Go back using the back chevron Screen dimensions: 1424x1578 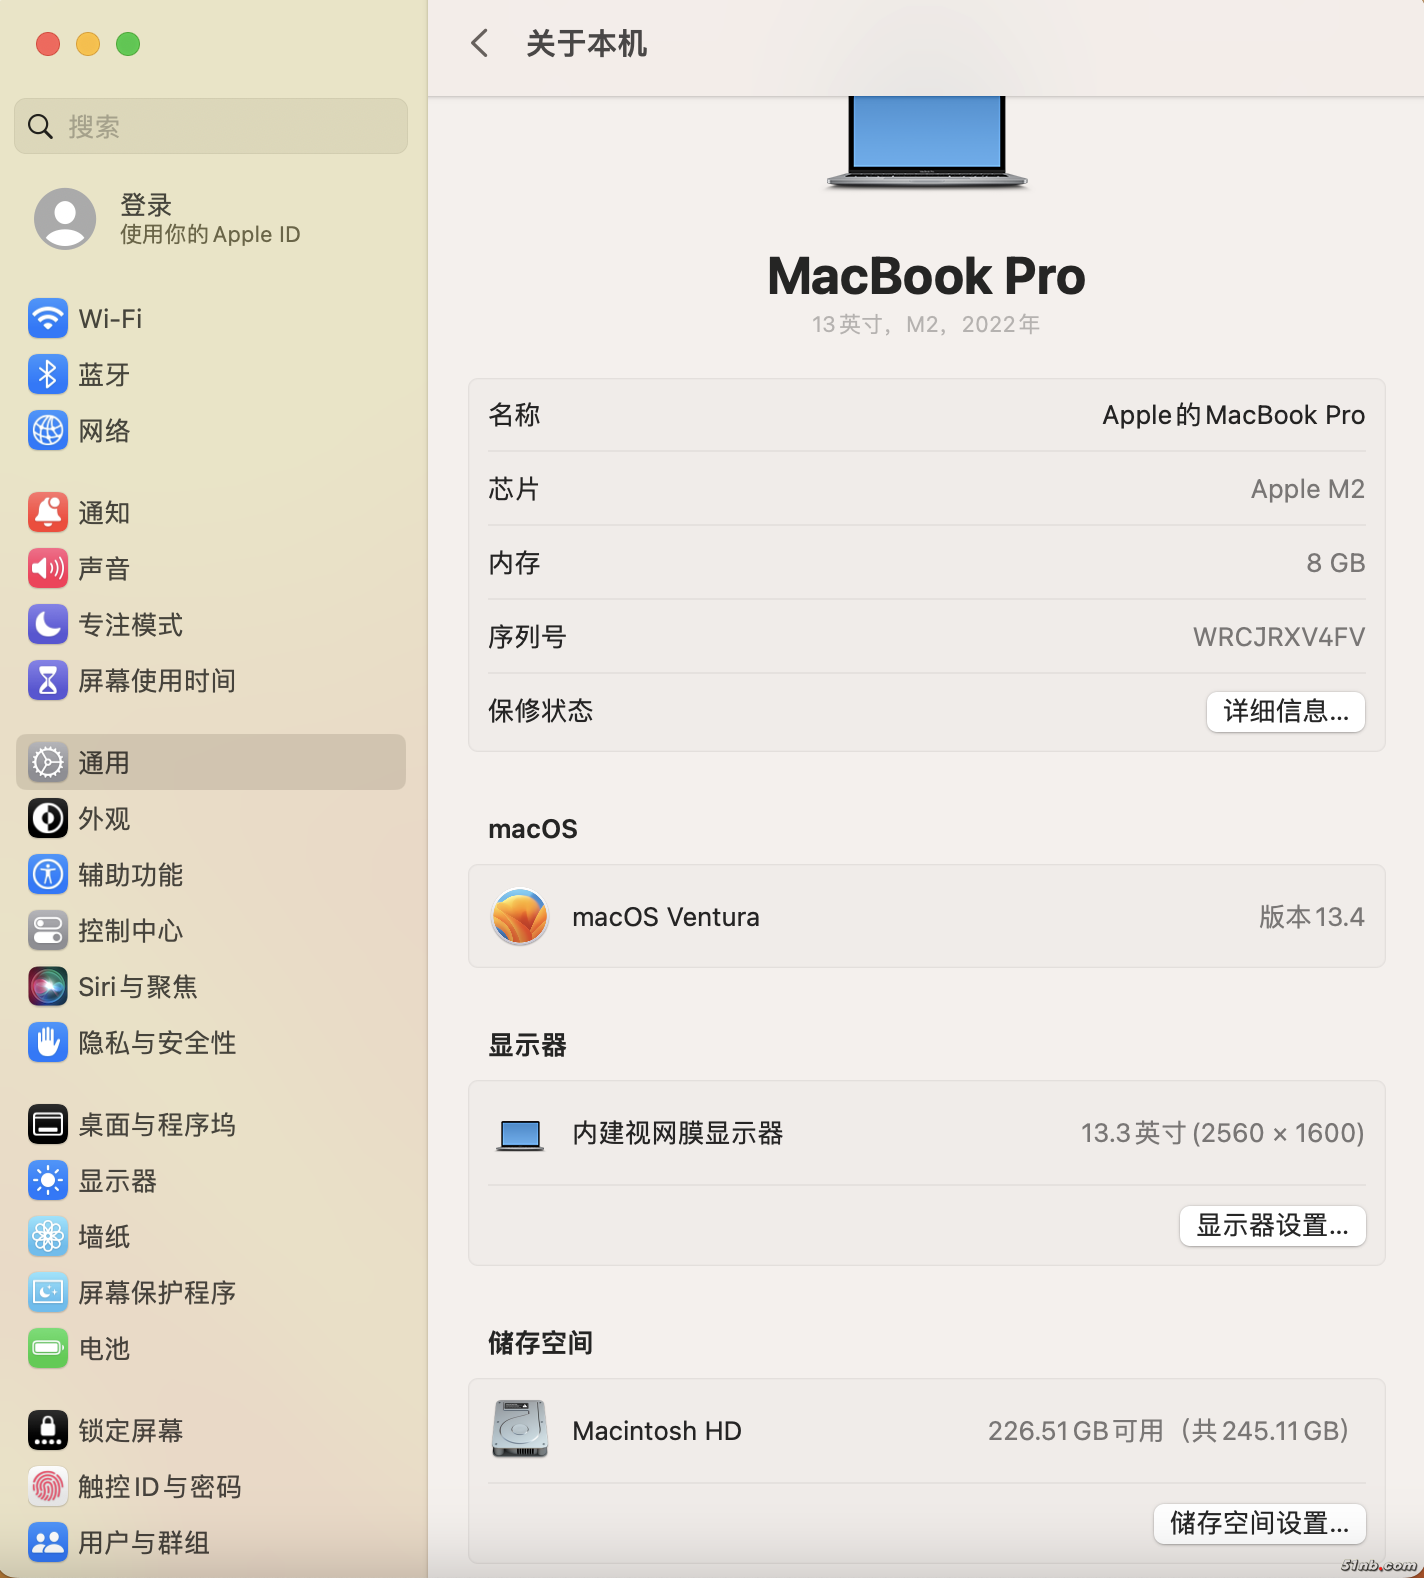480,43
